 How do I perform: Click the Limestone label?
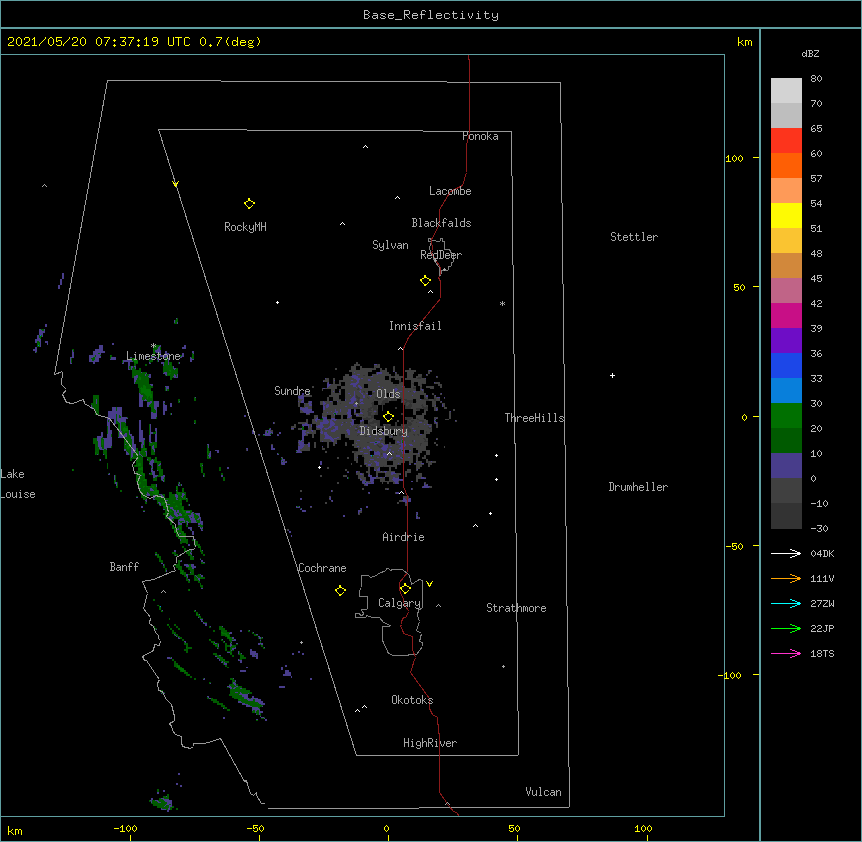[x=153, y=356]
